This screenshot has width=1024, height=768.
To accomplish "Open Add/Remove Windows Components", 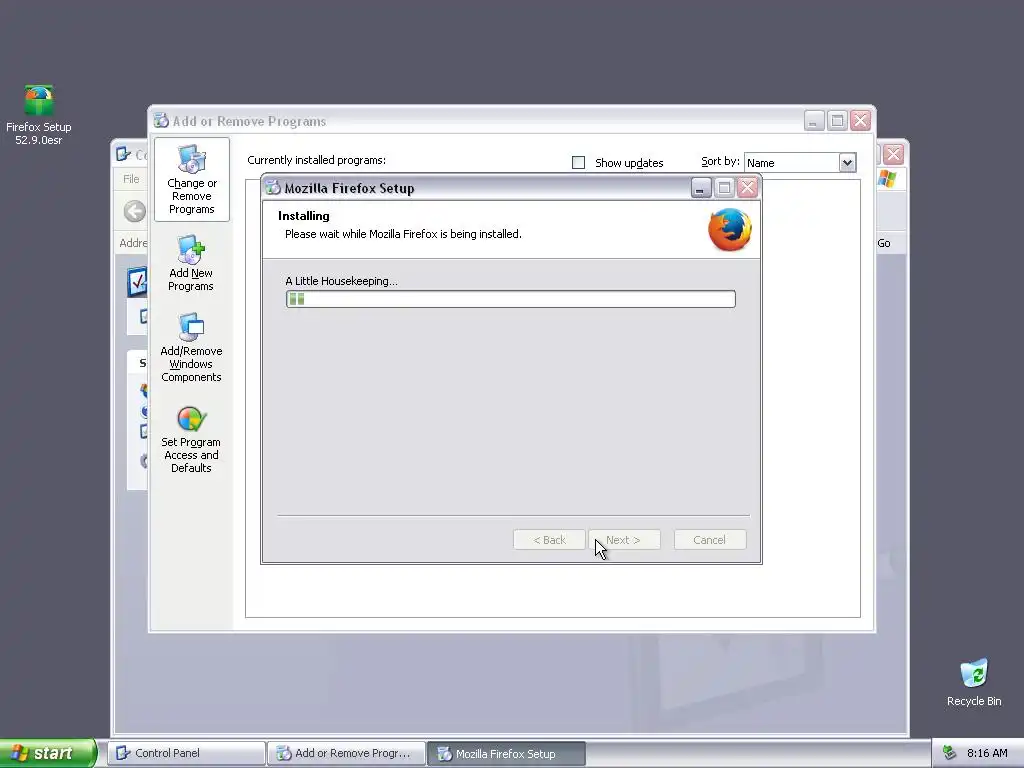I will (191, 347).
